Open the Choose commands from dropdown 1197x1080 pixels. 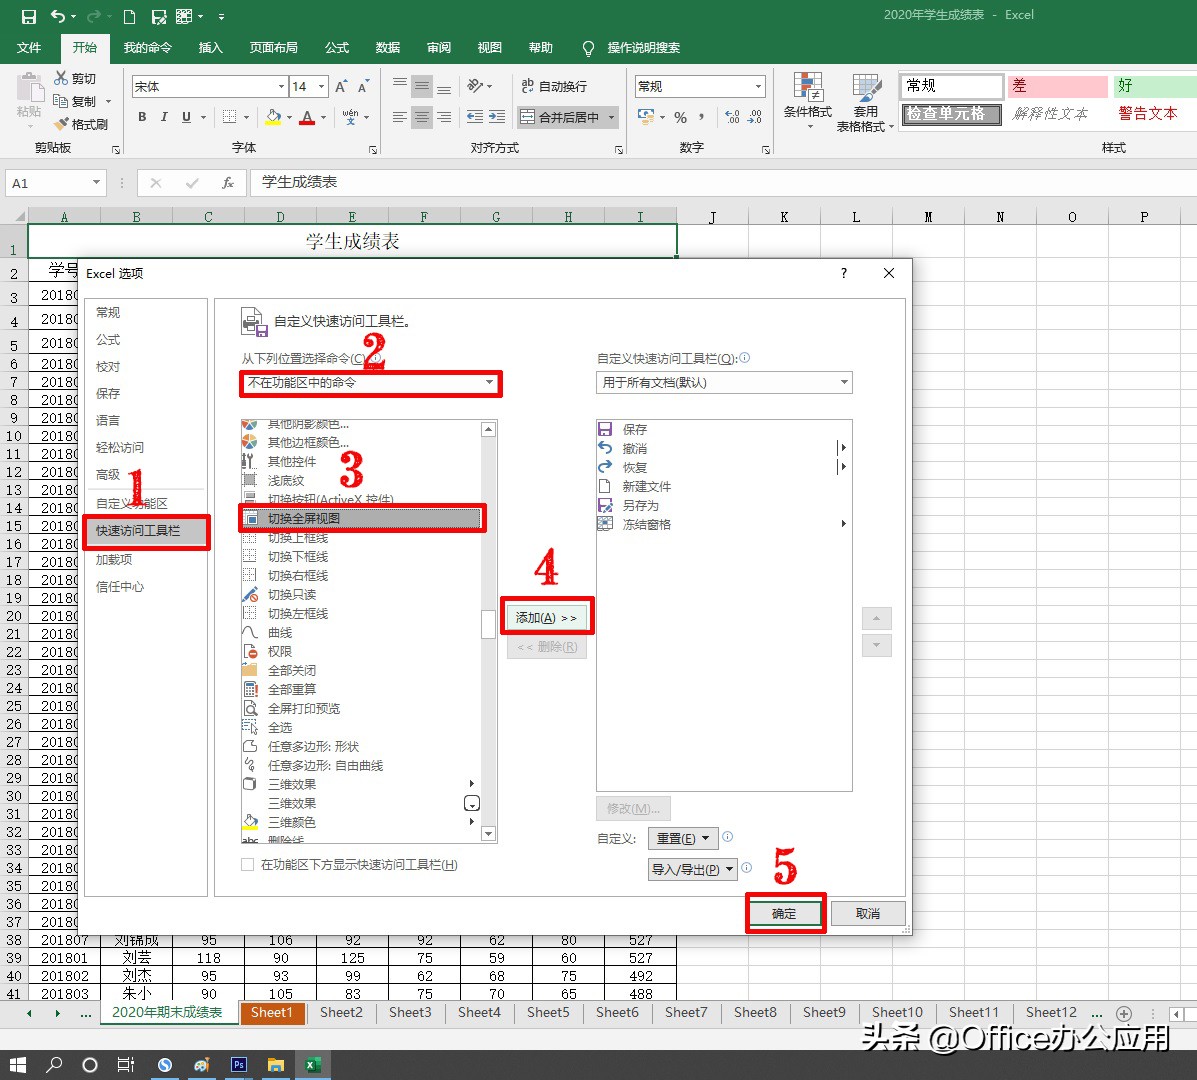tap(371, 382)
